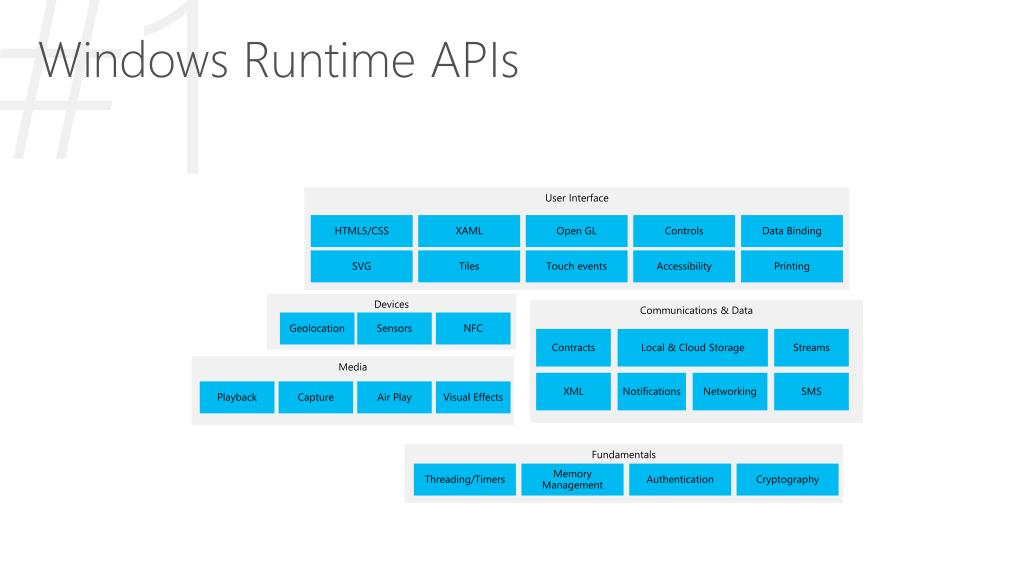
Task: Click the Media group heading
Action: tap(353, 367)
